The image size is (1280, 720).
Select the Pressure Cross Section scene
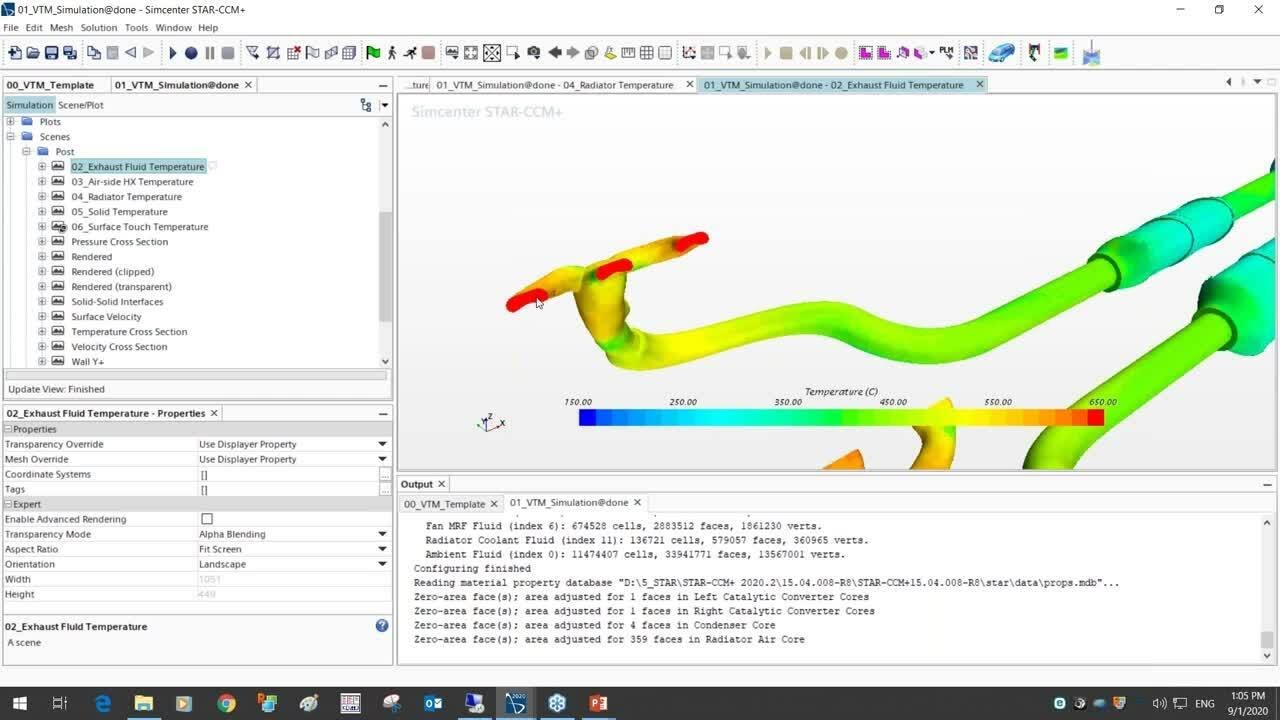[119, 242]
